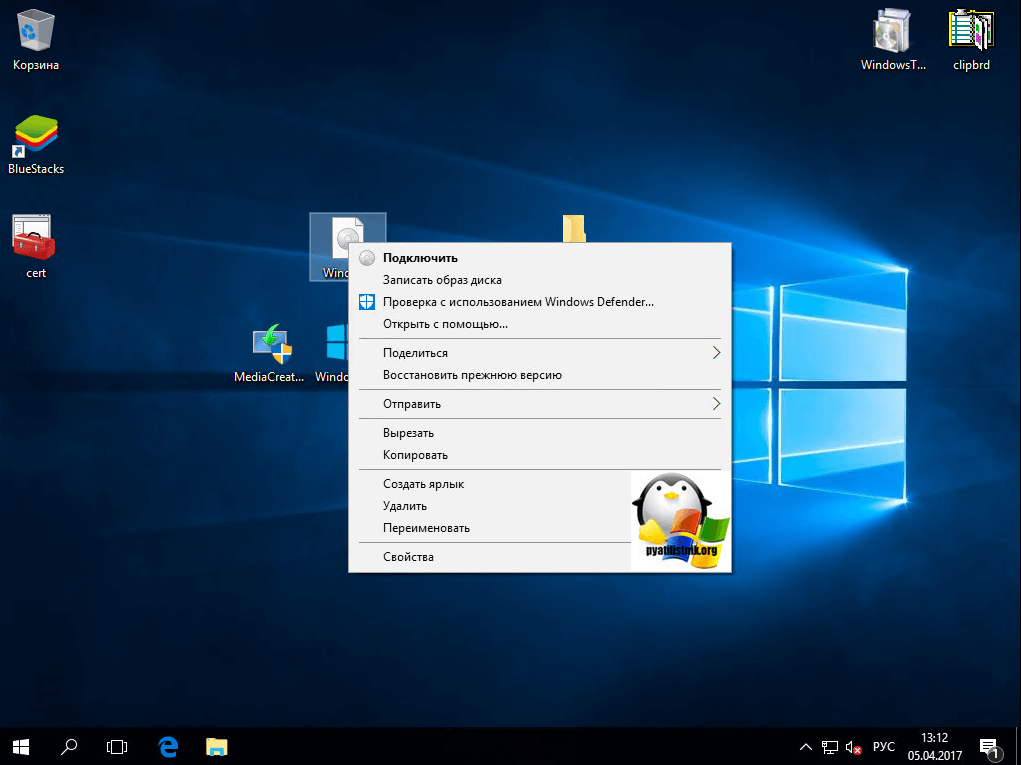Select Записать образ диска menu entry
Screen dimensions: 1021x765
point(442,280)
